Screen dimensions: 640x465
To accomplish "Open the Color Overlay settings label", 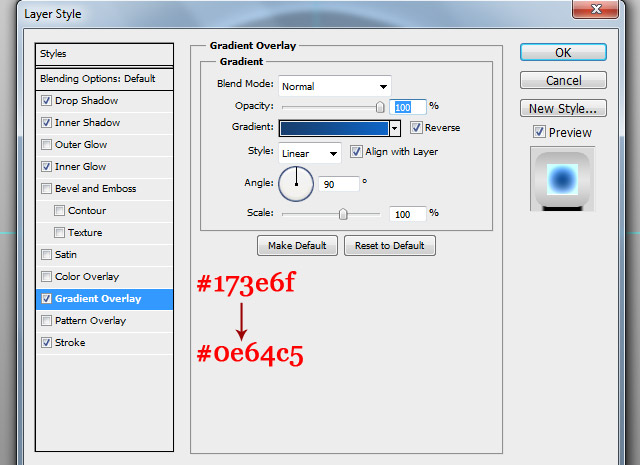I will pyautogui.click(x=87, y=277).
